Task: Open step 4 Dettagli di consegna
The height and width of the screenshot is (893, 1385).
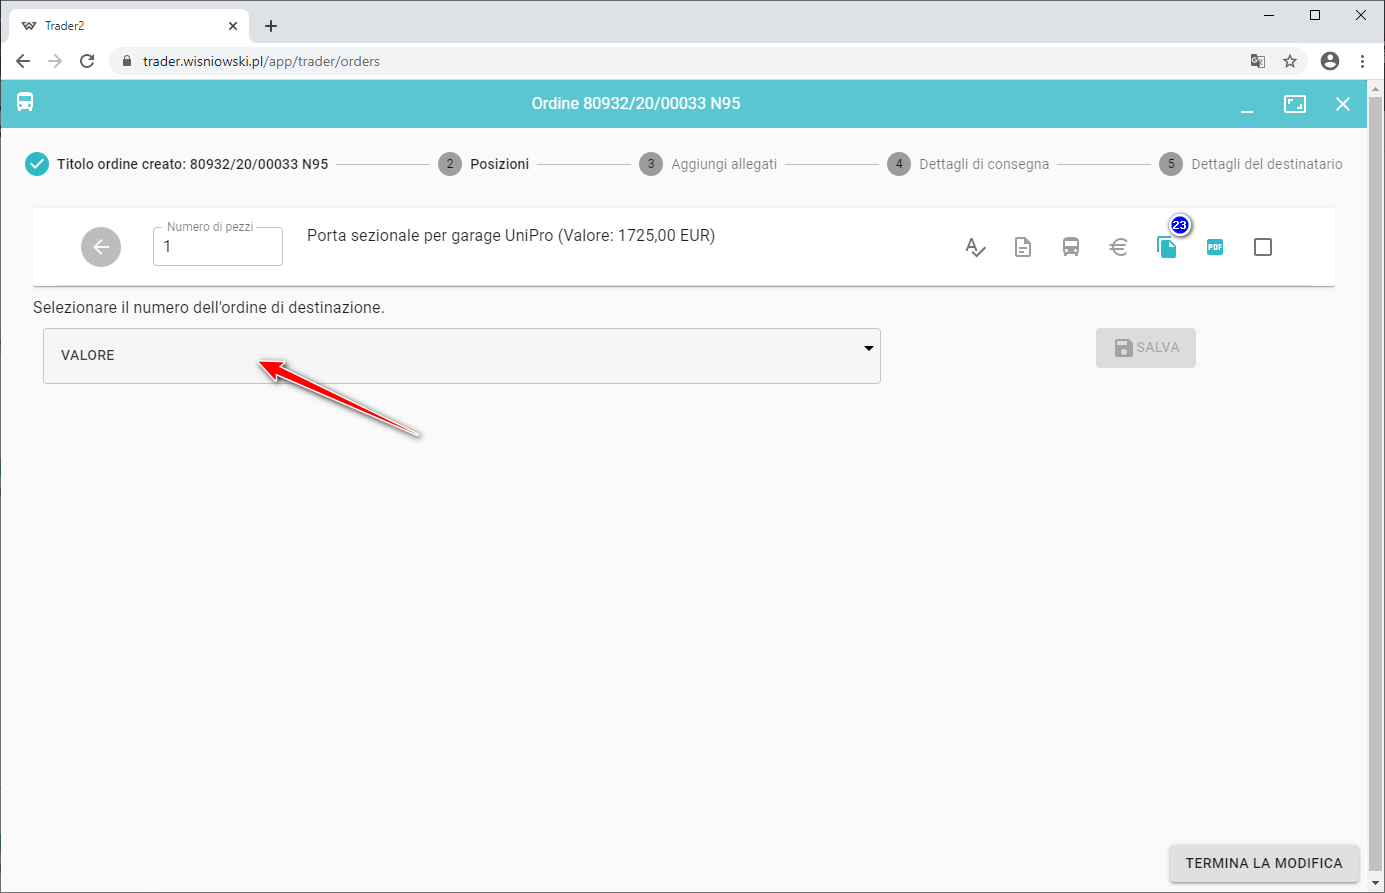Action: tap(968, 164)
